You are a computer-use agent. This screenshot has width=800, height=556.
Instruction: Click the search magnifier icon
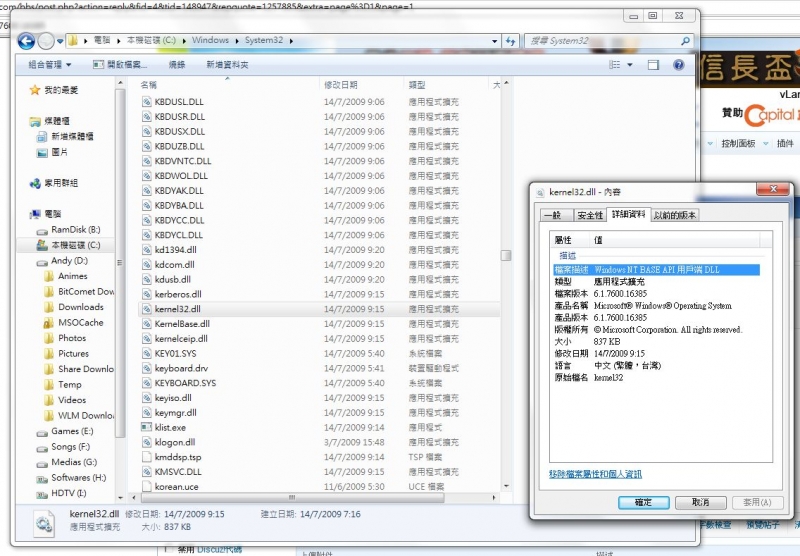point(685,41)
